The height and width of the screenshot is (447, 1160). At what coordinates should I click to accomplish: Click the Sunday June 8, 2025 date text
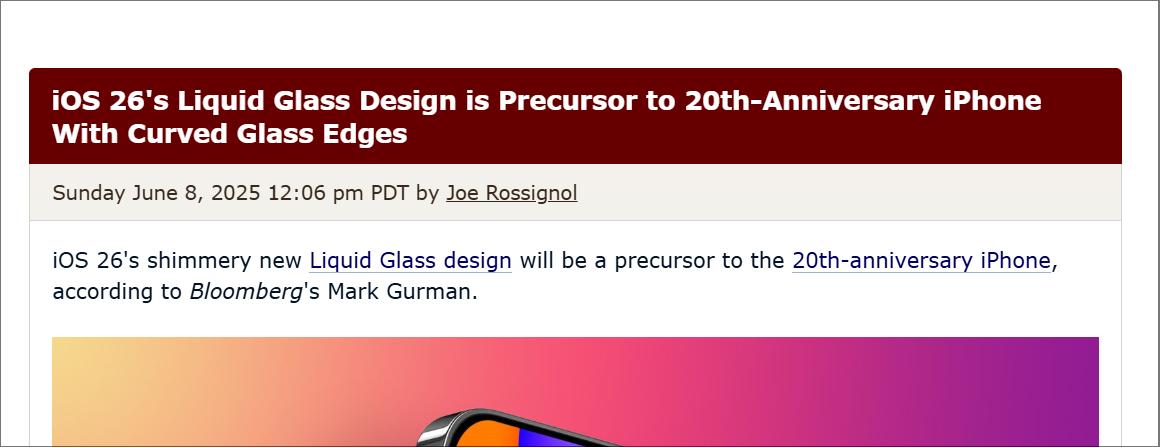coord(156,193)
